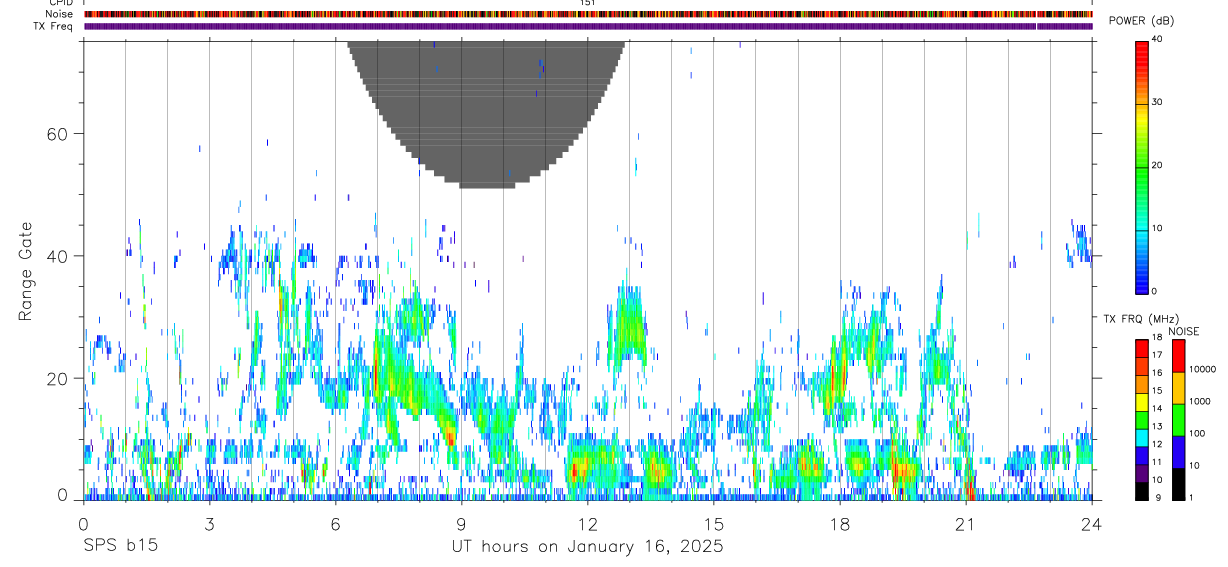Viewport: 1228px width, 567px height.
Task: Click the 40 tick on the Range Gate axis
Action: [x=59, y=256]
